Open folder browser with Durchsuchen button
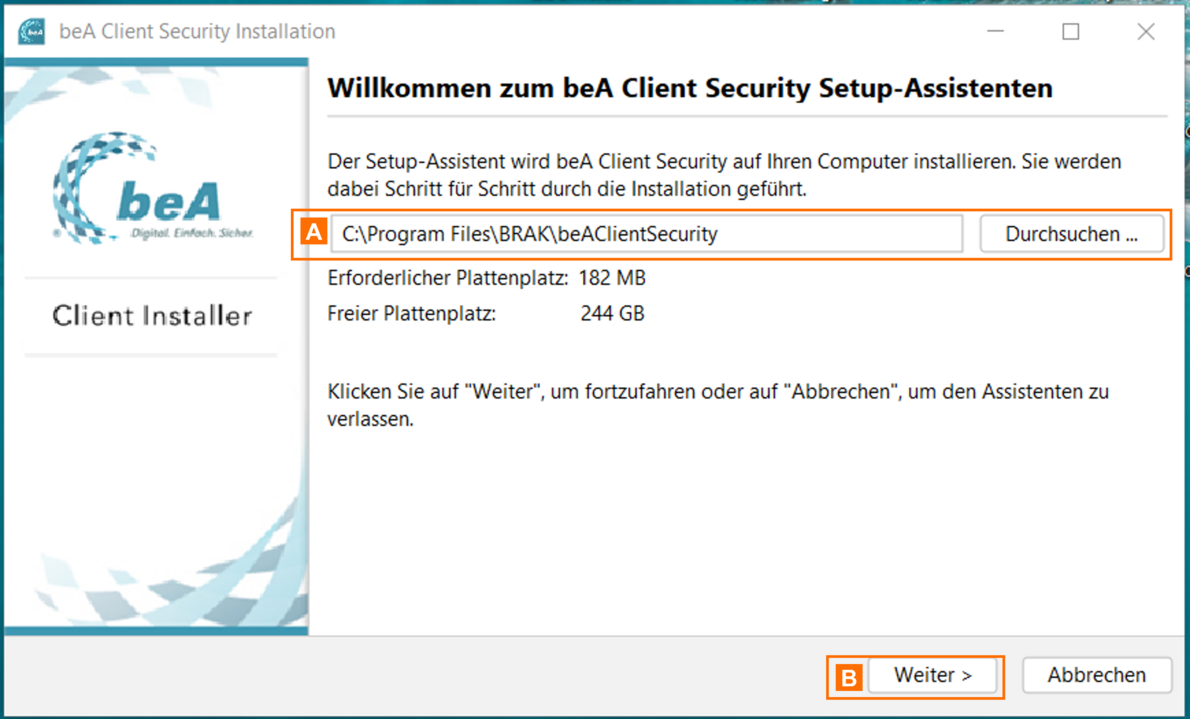The height and width of the screenshot is (719, 1190). pos(1071,234)
